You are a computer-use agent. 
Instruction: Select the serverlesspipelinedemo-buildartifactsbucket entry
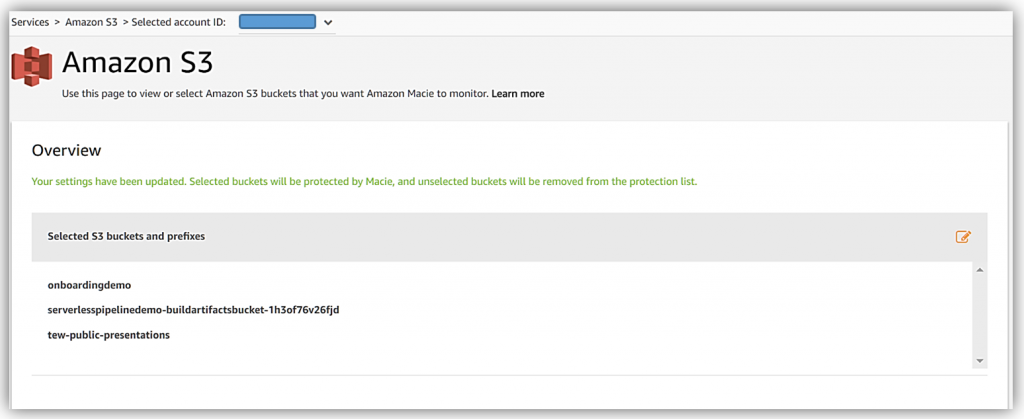193,310
